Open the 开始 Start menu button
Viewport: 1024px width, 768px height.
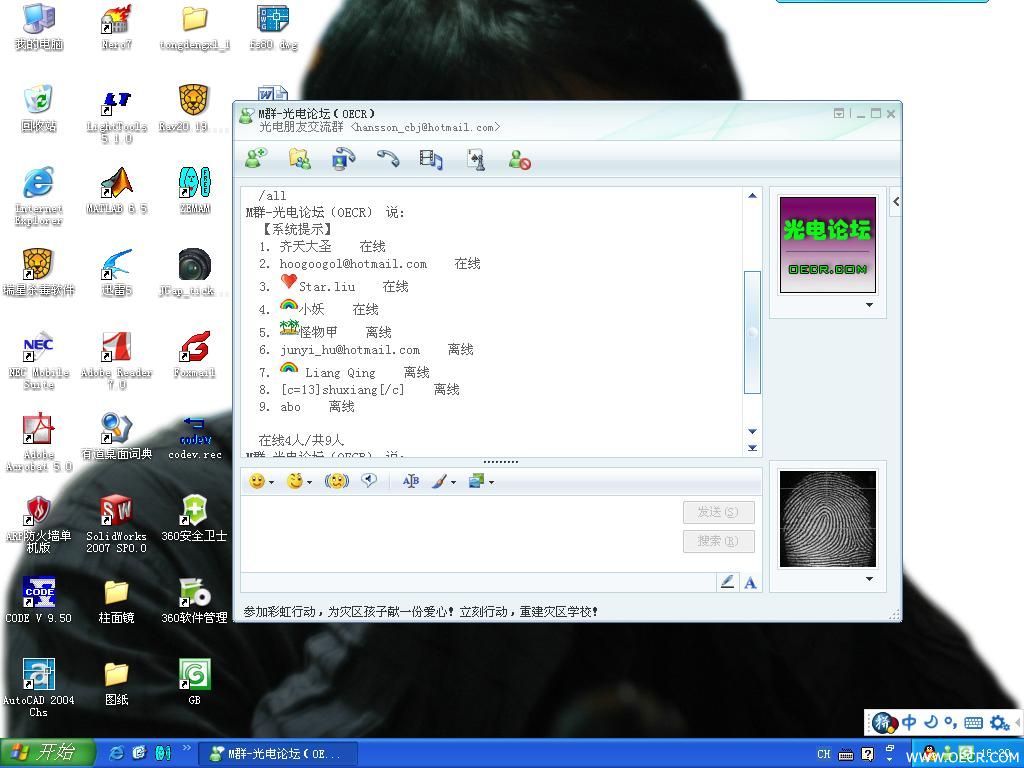click(x=47, y=753)
